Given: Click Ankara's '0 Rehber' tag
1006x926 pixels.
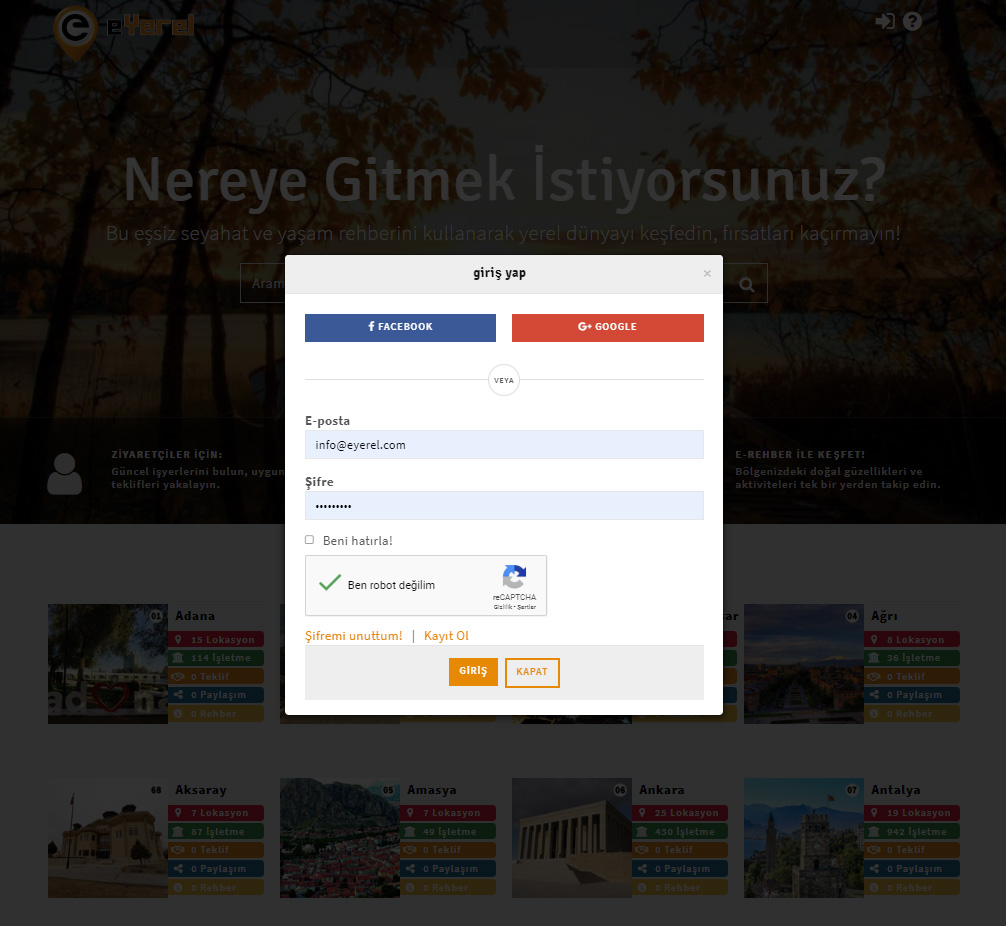Looking at the screenshot, I should point(680,887).
